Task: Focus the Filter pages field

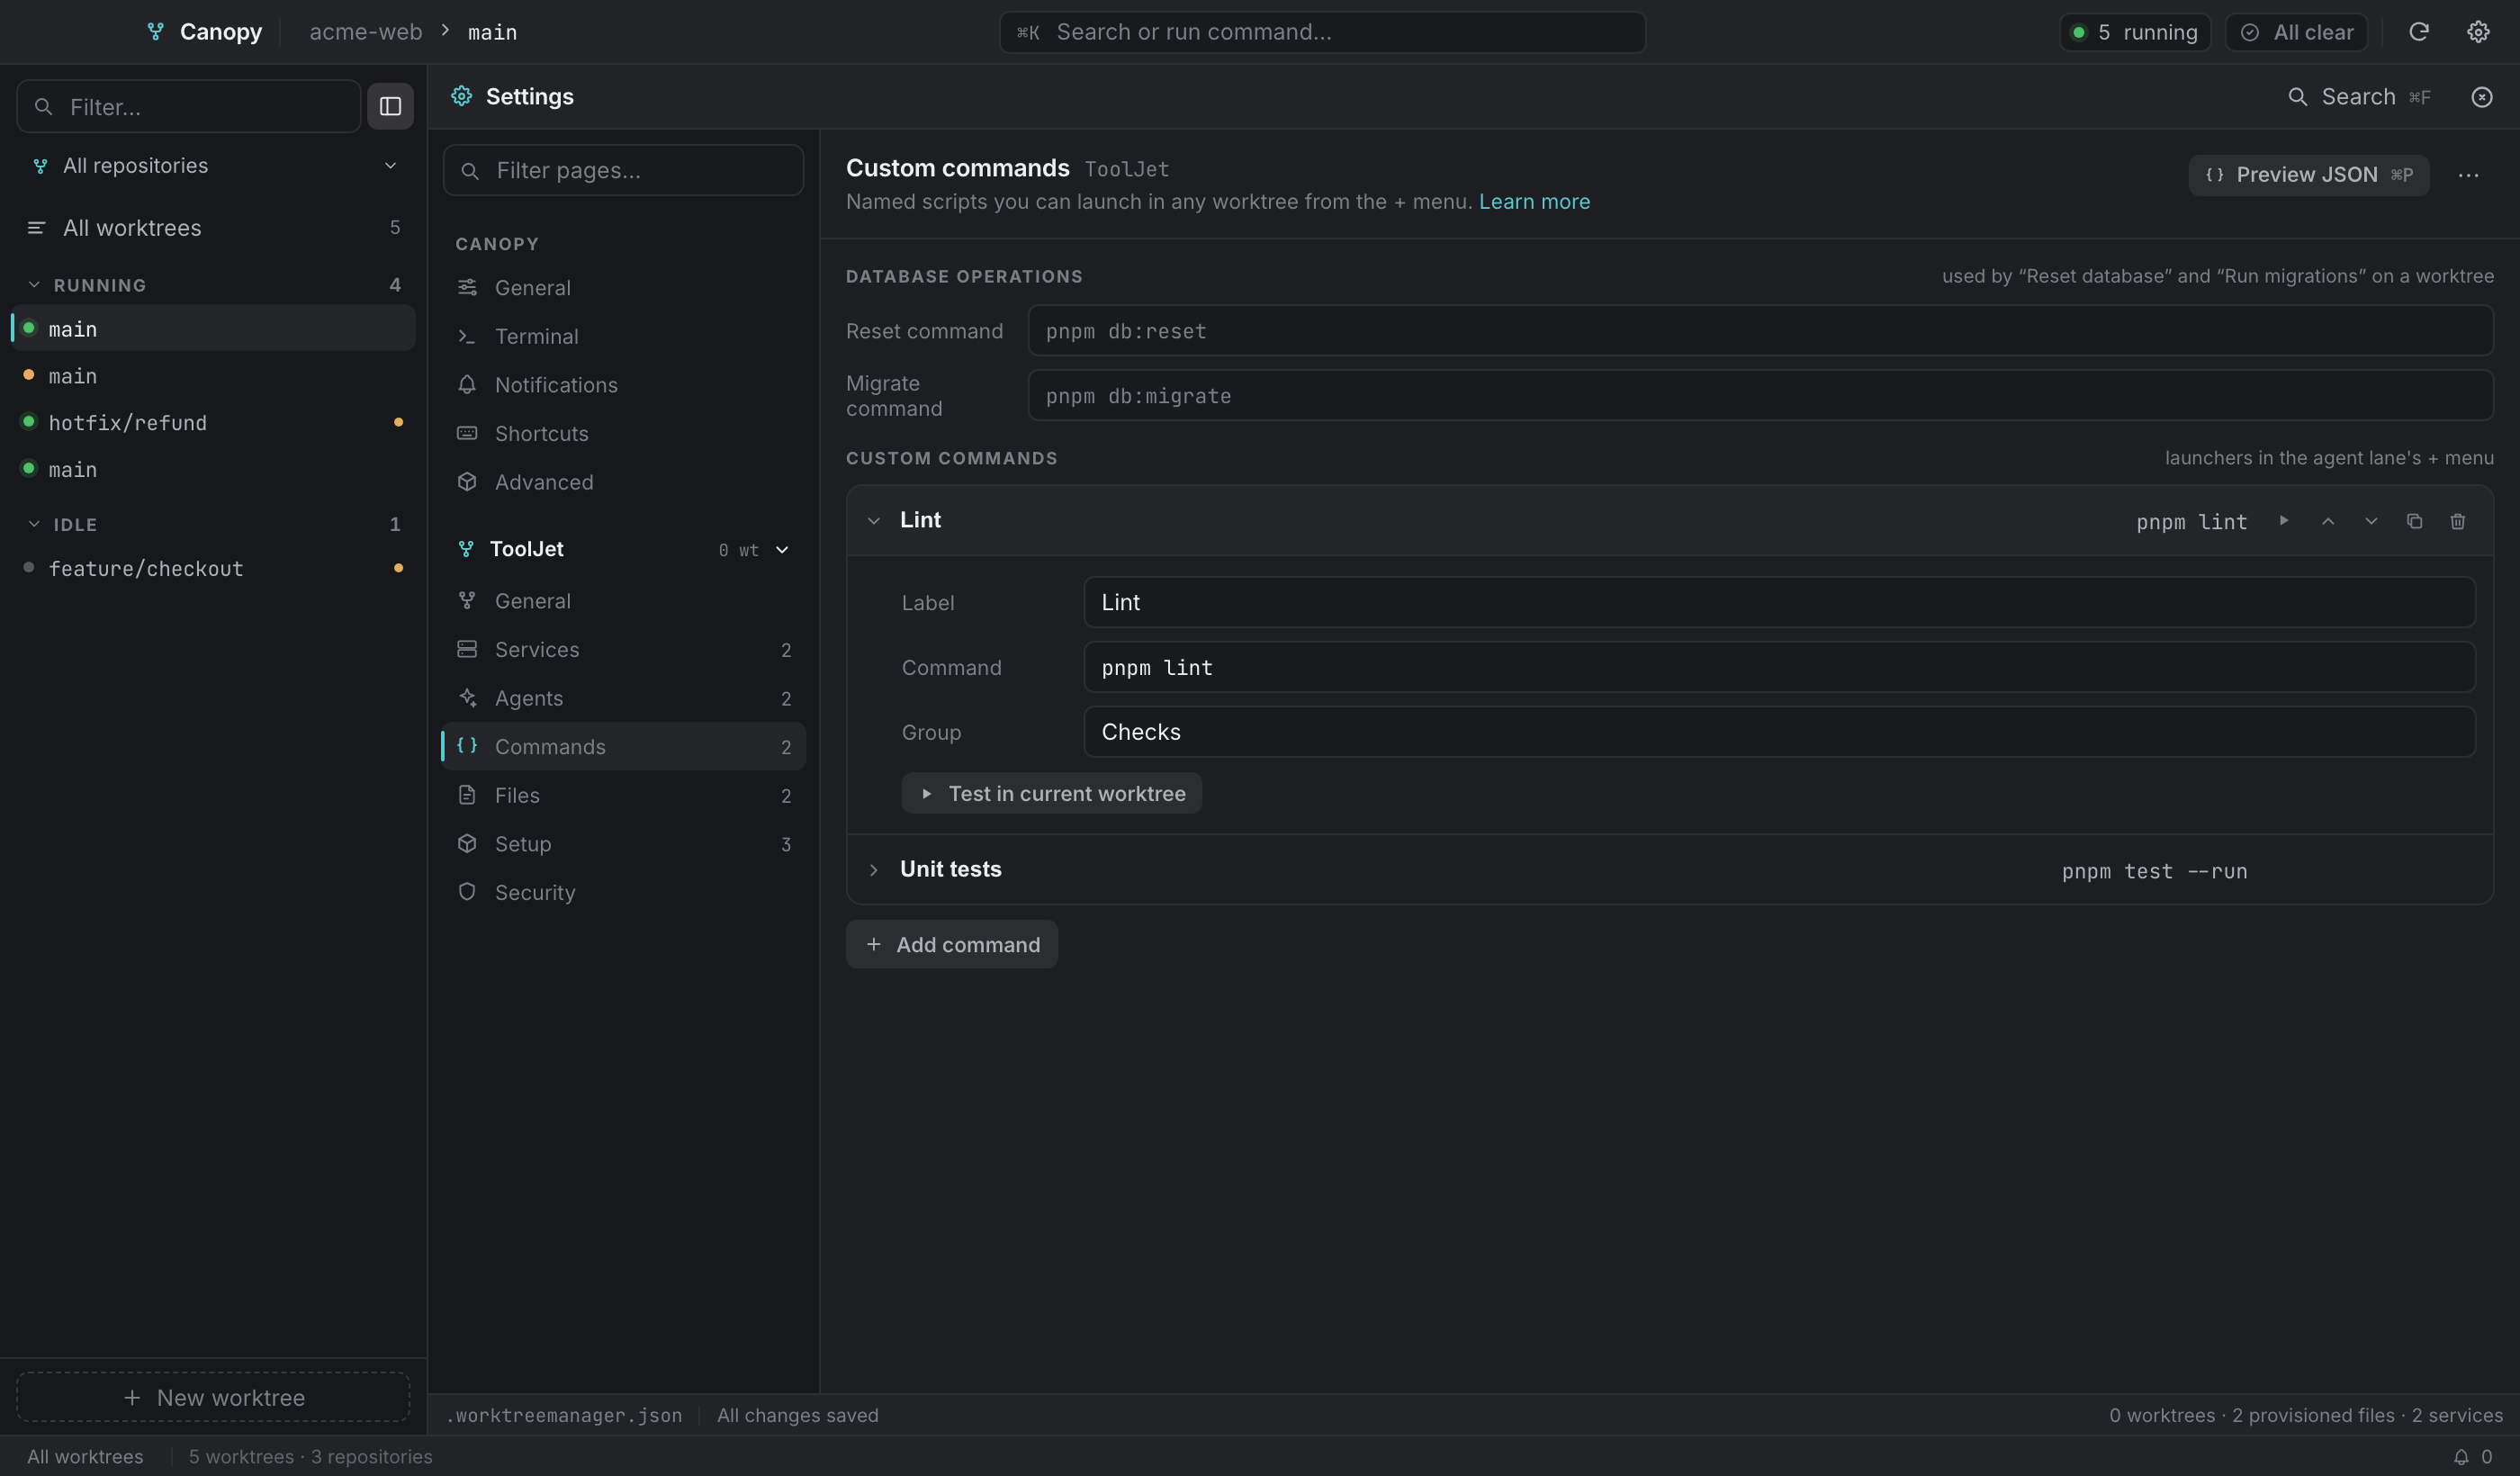Action: click(623, 170)
